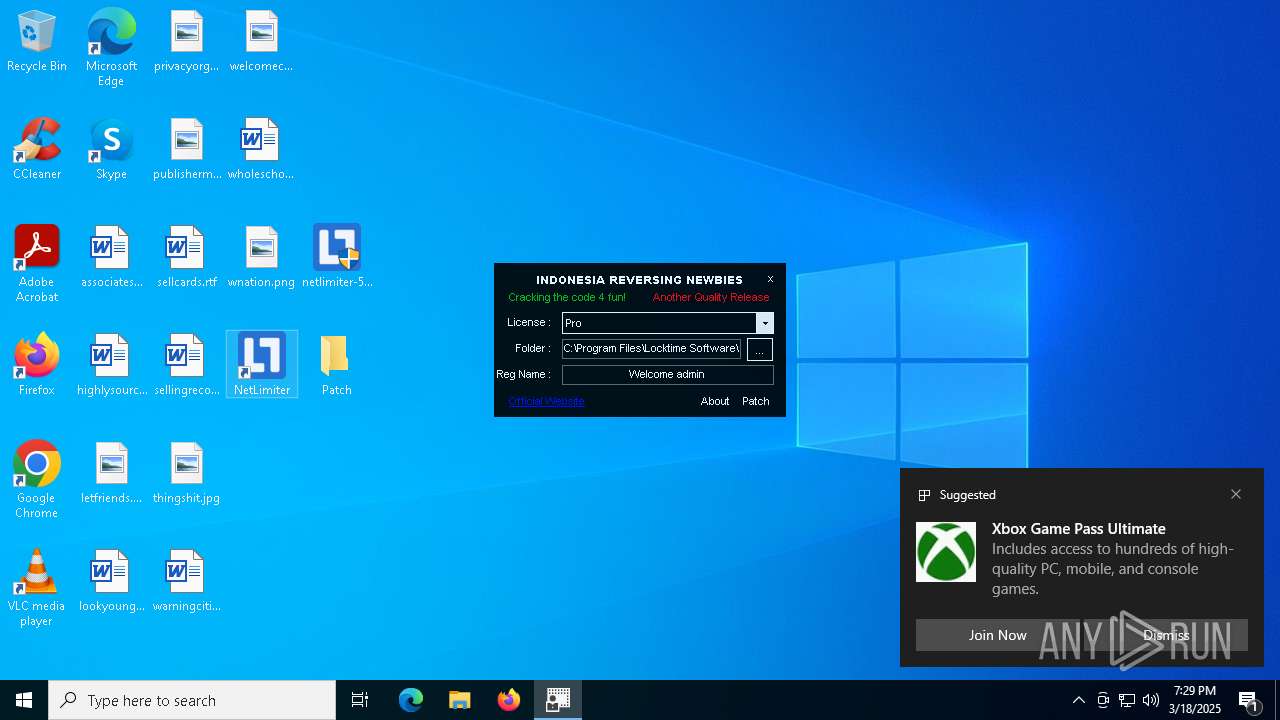The height and width of the screenshot is (720, 1280).
Task: Open the Action Center notifications icon
Action: pyautogui.click(x=1249, y=700)
